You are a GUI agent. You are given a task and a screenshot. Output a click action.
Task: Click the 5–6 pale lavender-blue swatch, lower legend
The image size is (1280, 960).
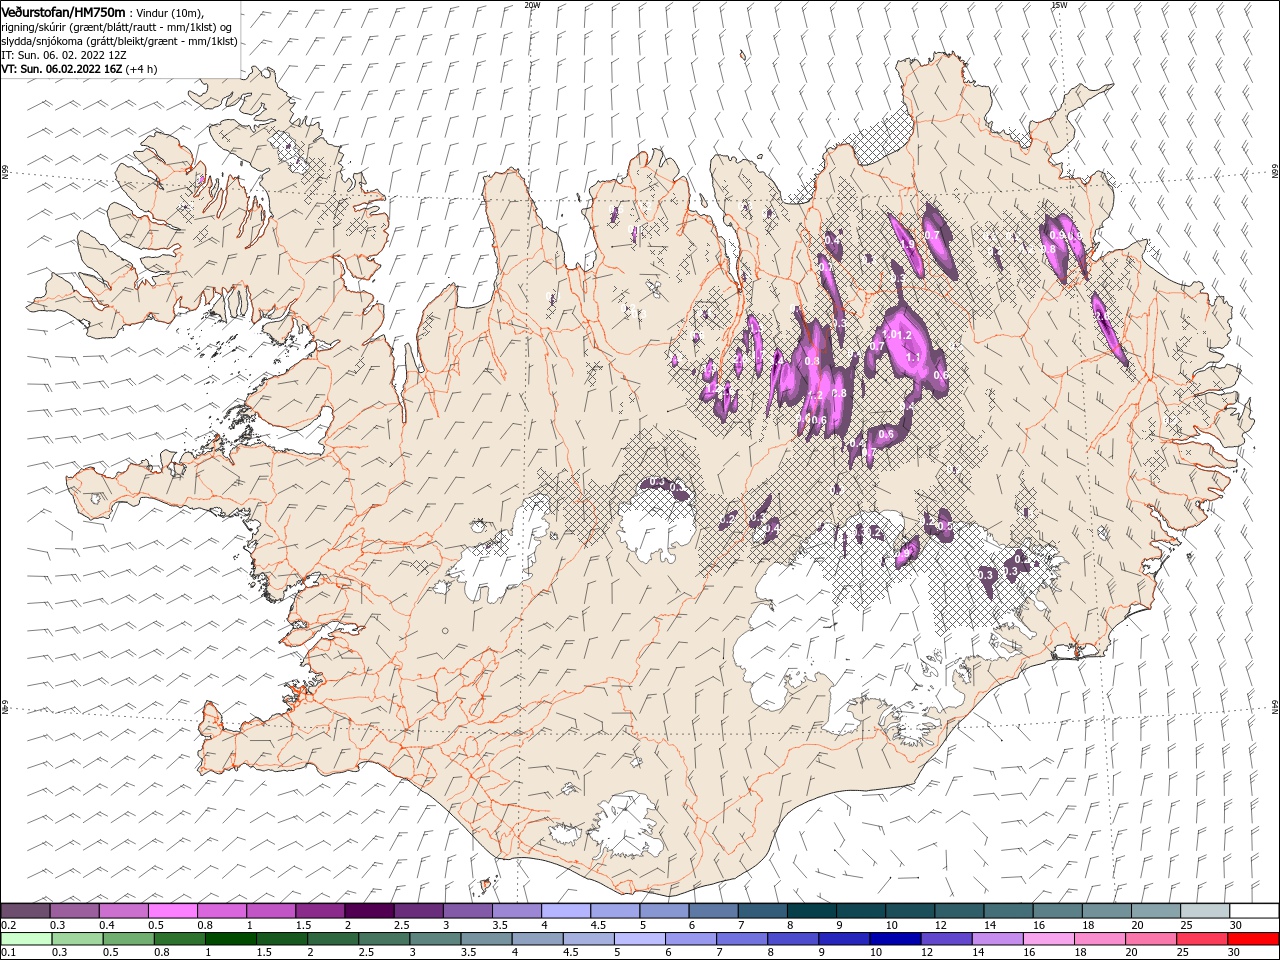639,939
